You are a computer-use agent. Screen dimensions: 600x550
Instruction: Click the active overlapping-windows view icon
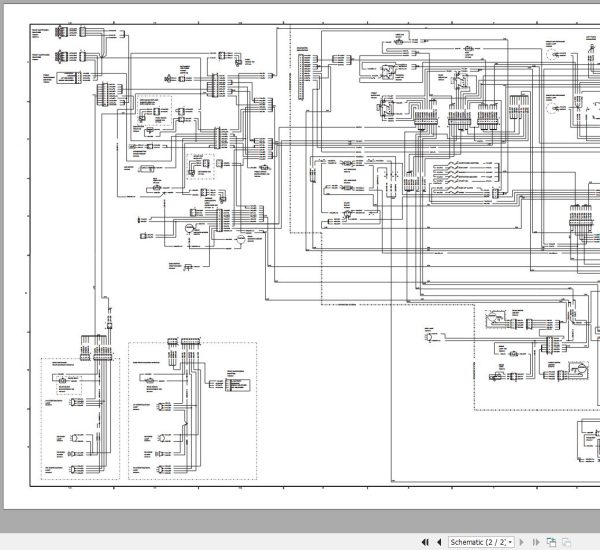tap(551, 542)
